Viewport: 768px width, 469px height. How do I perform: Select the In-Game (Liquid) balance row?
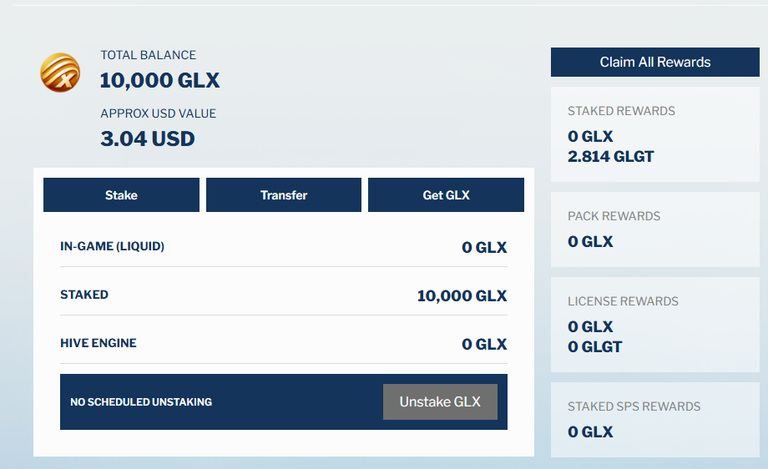(x=284, y=247)
